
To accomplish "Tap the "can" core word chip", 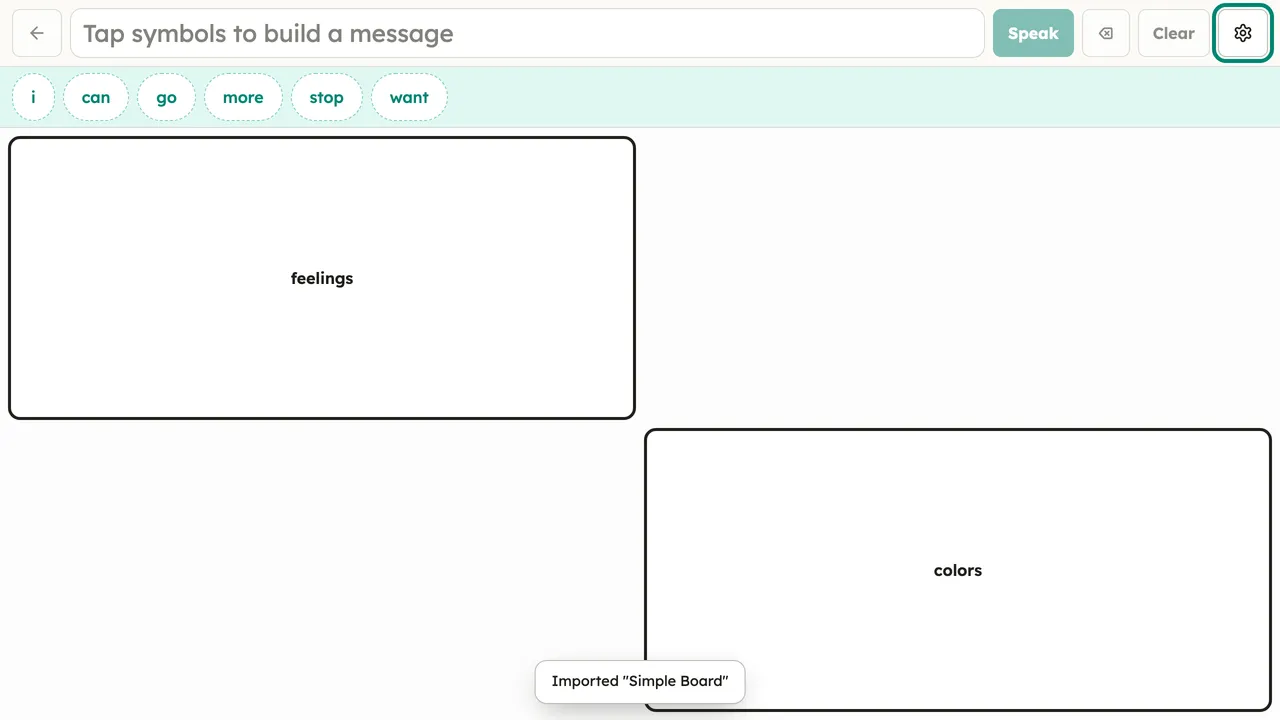I will (x=96, y=97).
